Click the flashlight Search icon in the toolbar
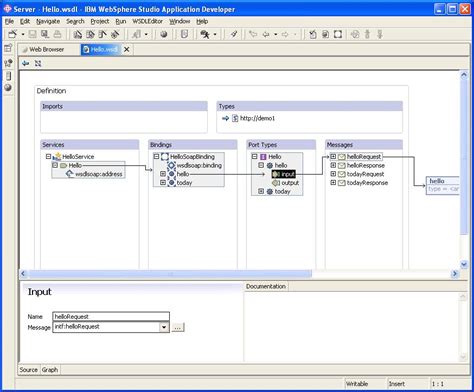 [234, 34]
